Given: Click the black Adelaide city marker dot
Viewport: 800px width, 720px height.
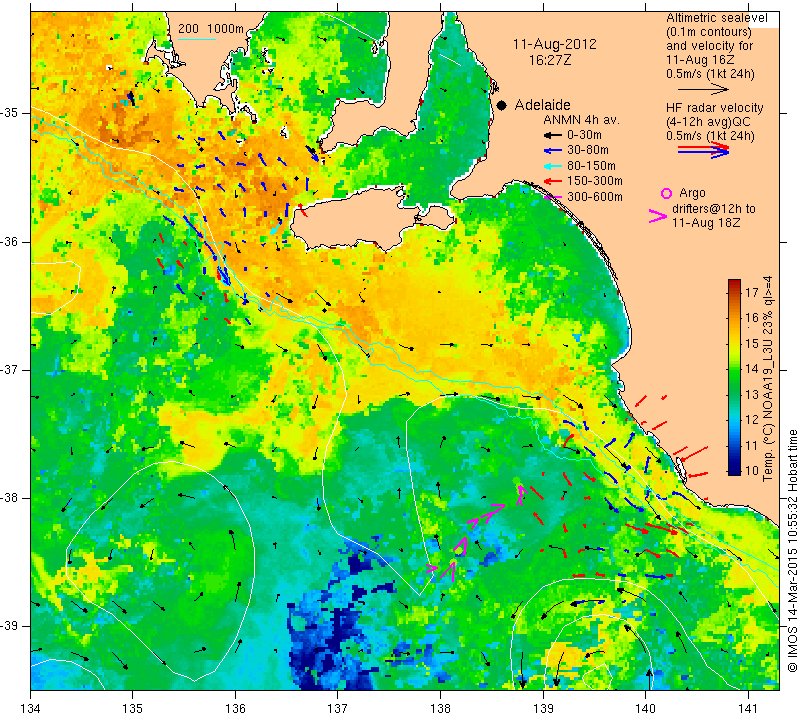Looking at the screenshot, I should (502, 105).
